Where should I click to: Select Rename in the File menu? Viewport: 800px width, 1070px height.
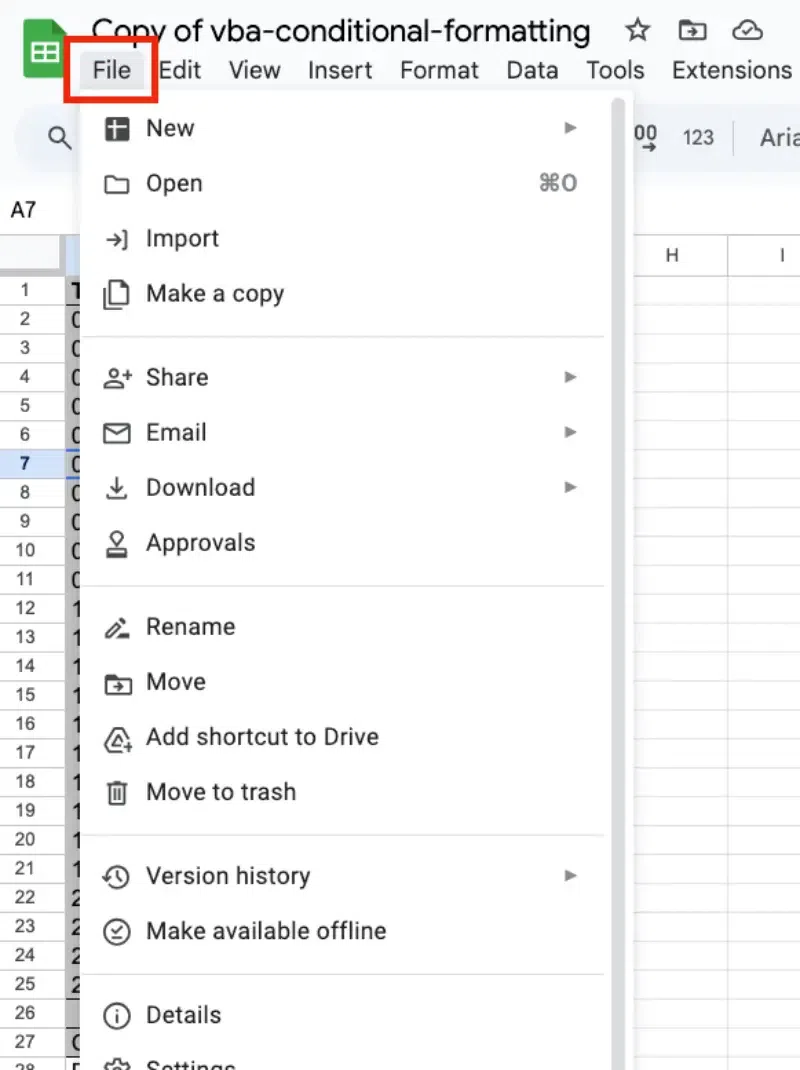pos(190,627)
